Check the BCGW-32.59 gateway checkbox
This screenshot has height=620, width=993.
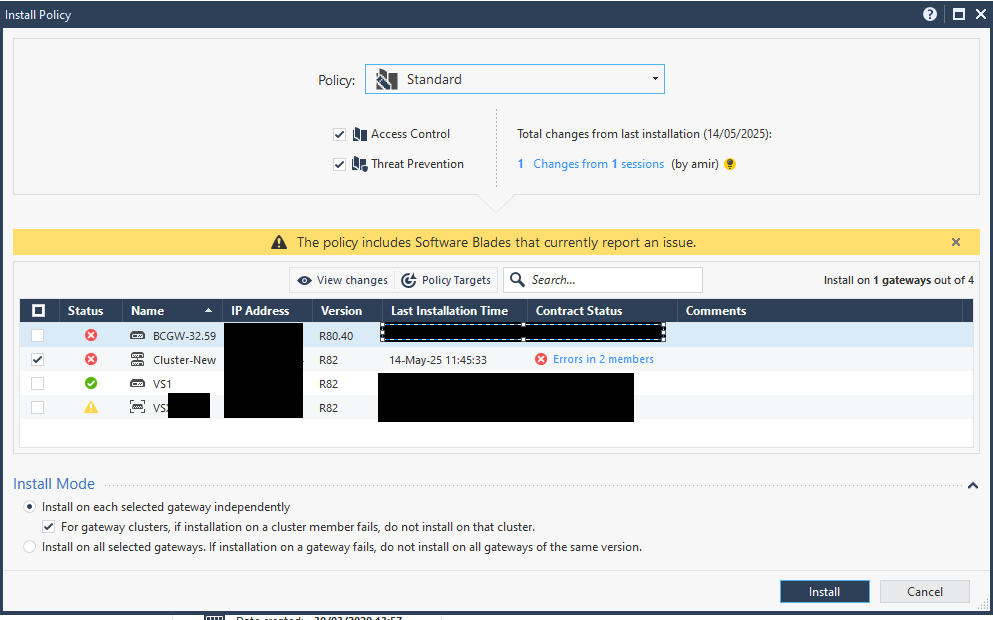(x=38, y=336)
